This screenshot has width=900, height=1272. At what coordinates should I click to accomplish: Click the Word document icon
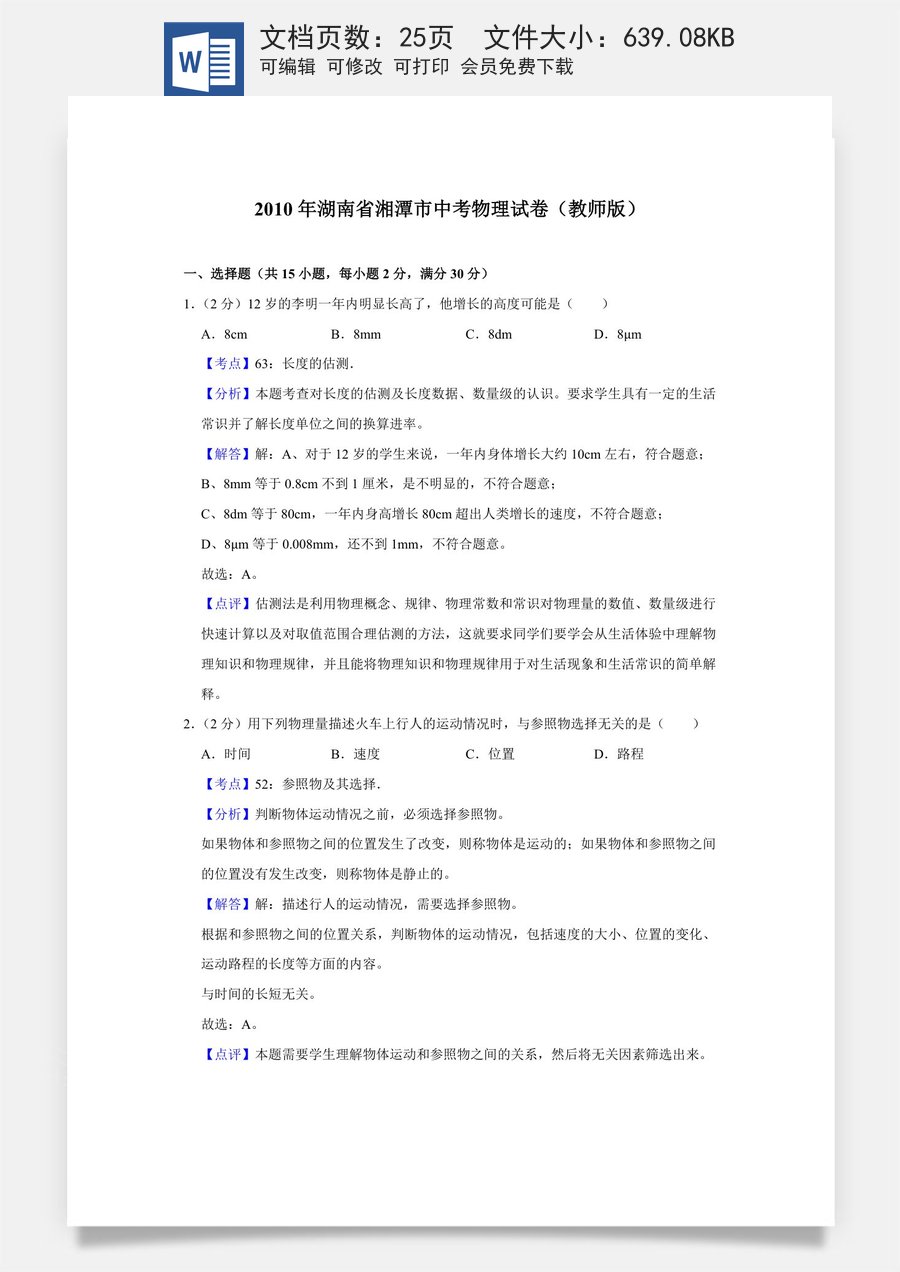(204, 59)
